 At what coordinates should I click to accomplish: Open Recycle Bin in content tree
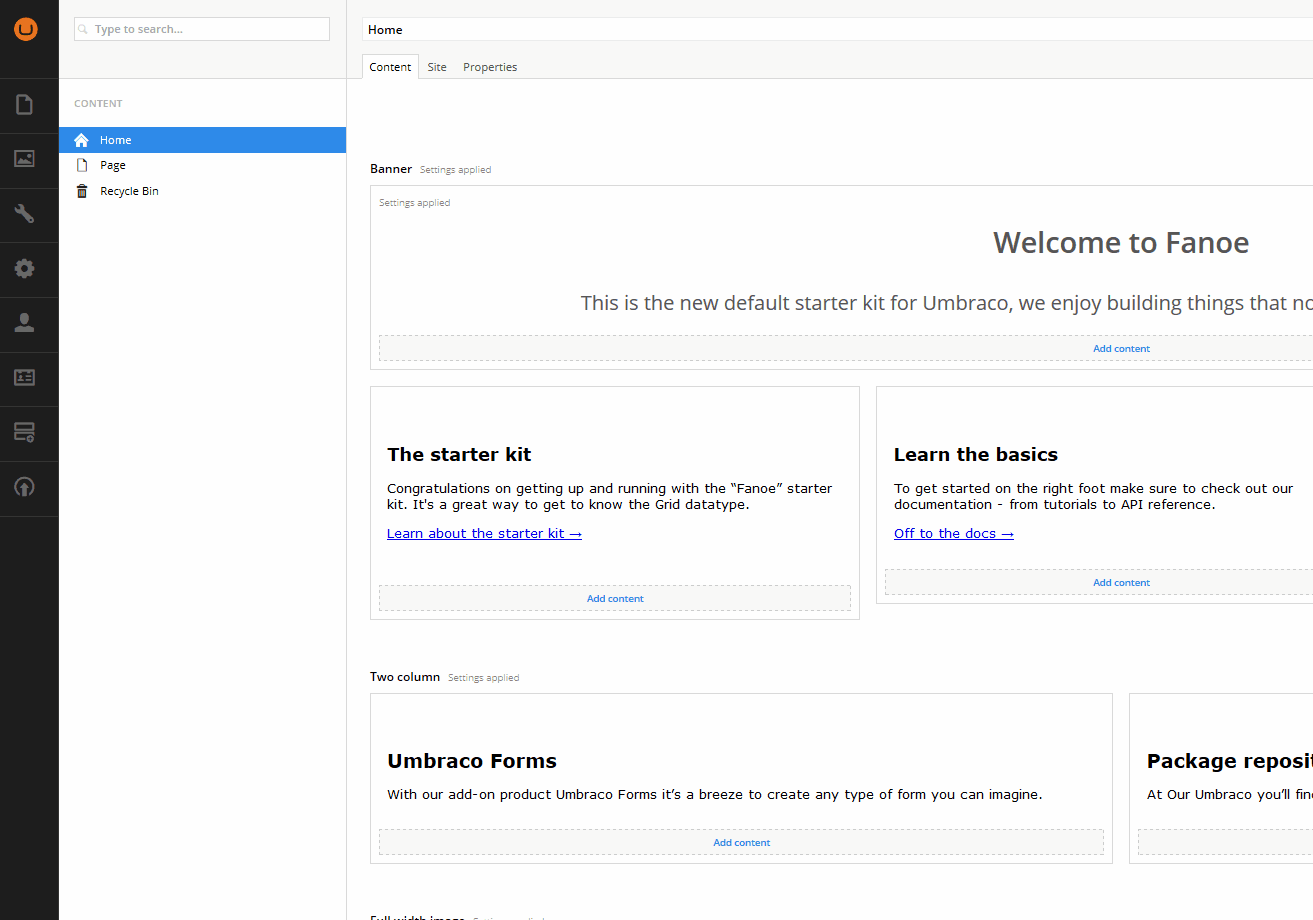click(202, 191)
